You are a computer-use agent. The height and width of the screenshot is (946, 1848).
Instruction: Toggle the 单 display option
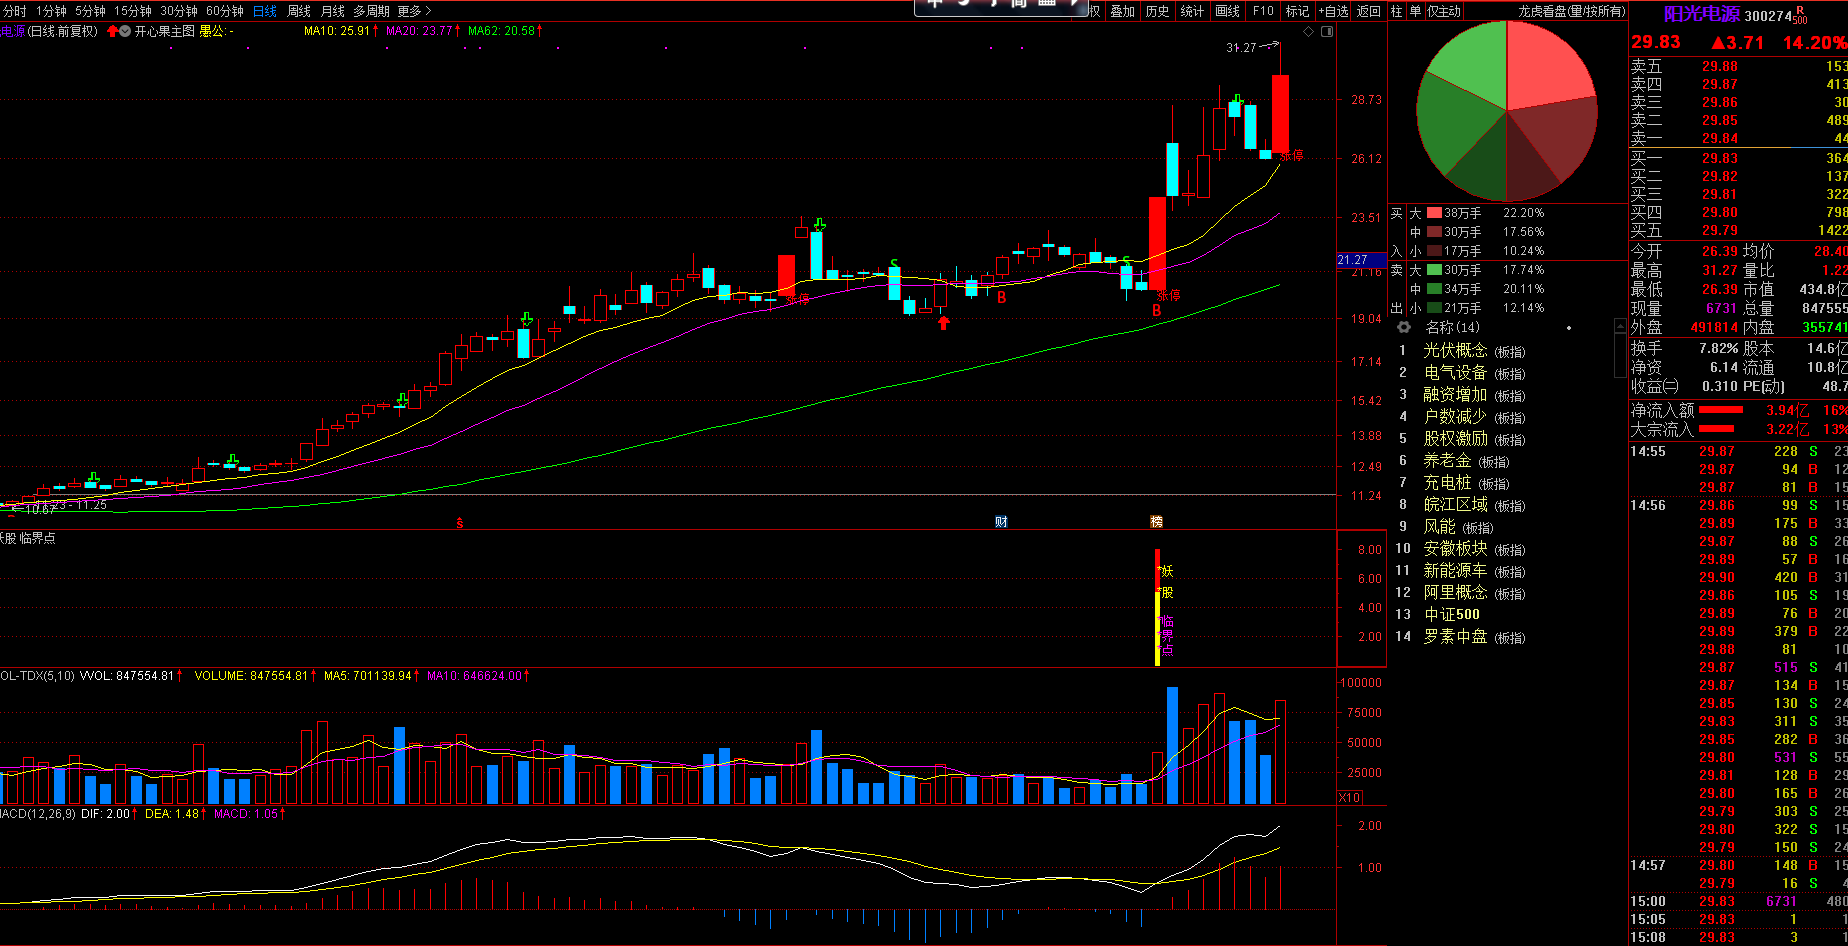coord(1415,11)
